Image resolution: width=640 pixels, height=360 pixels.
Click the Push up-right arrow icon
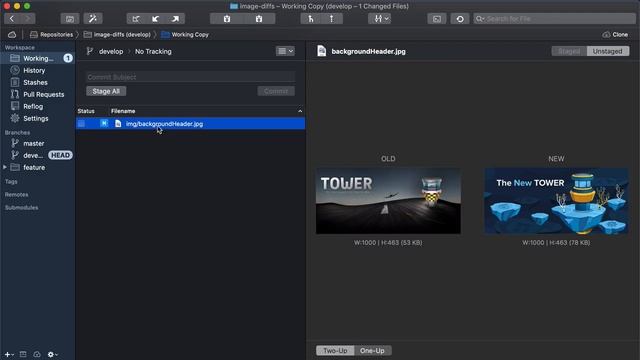[x=175, y=19]
